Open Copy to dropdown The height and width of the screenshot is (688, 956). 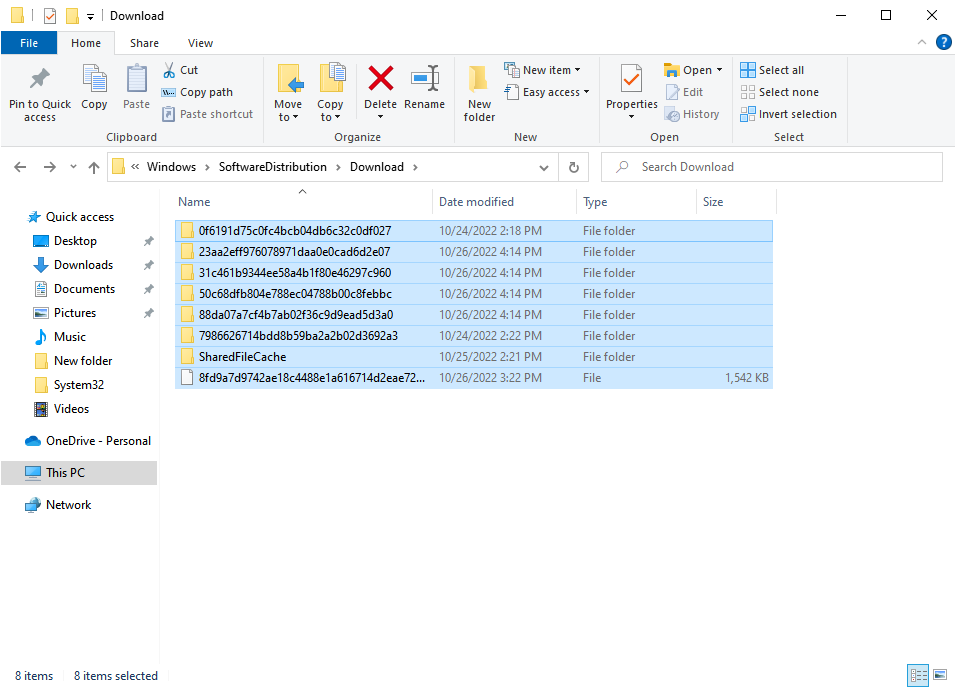click(x=330, y=93)
